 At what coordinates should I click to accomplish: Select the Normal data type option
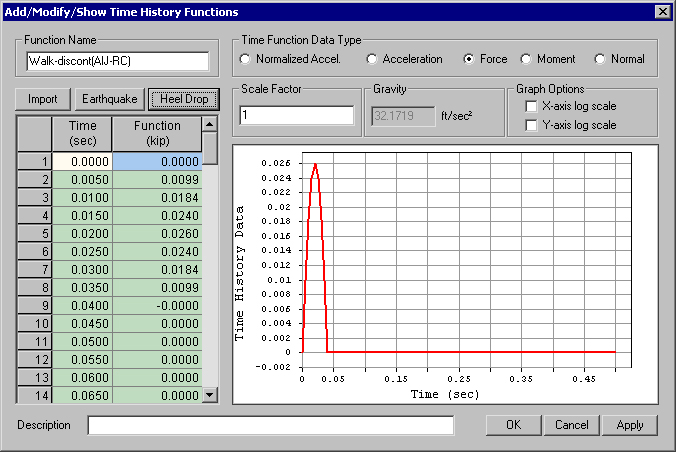(x=600, y=59)
